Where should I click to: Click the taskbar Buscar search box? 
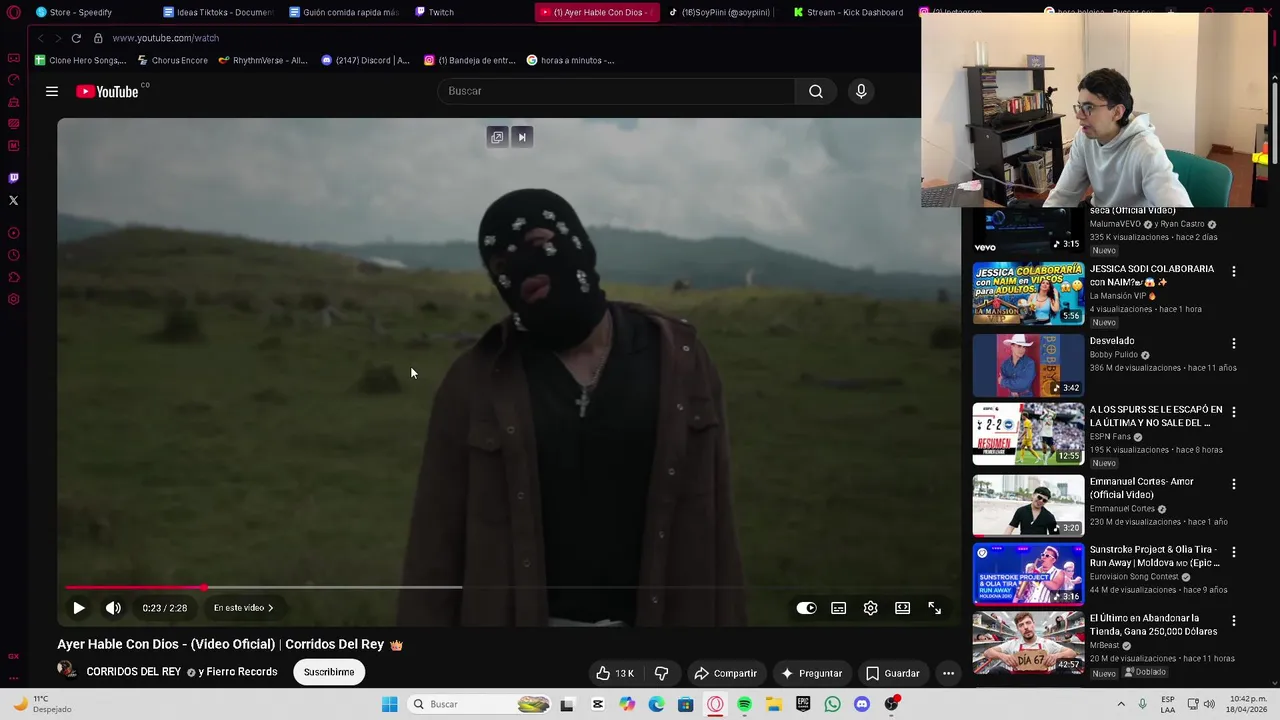(x=480, y=704)
